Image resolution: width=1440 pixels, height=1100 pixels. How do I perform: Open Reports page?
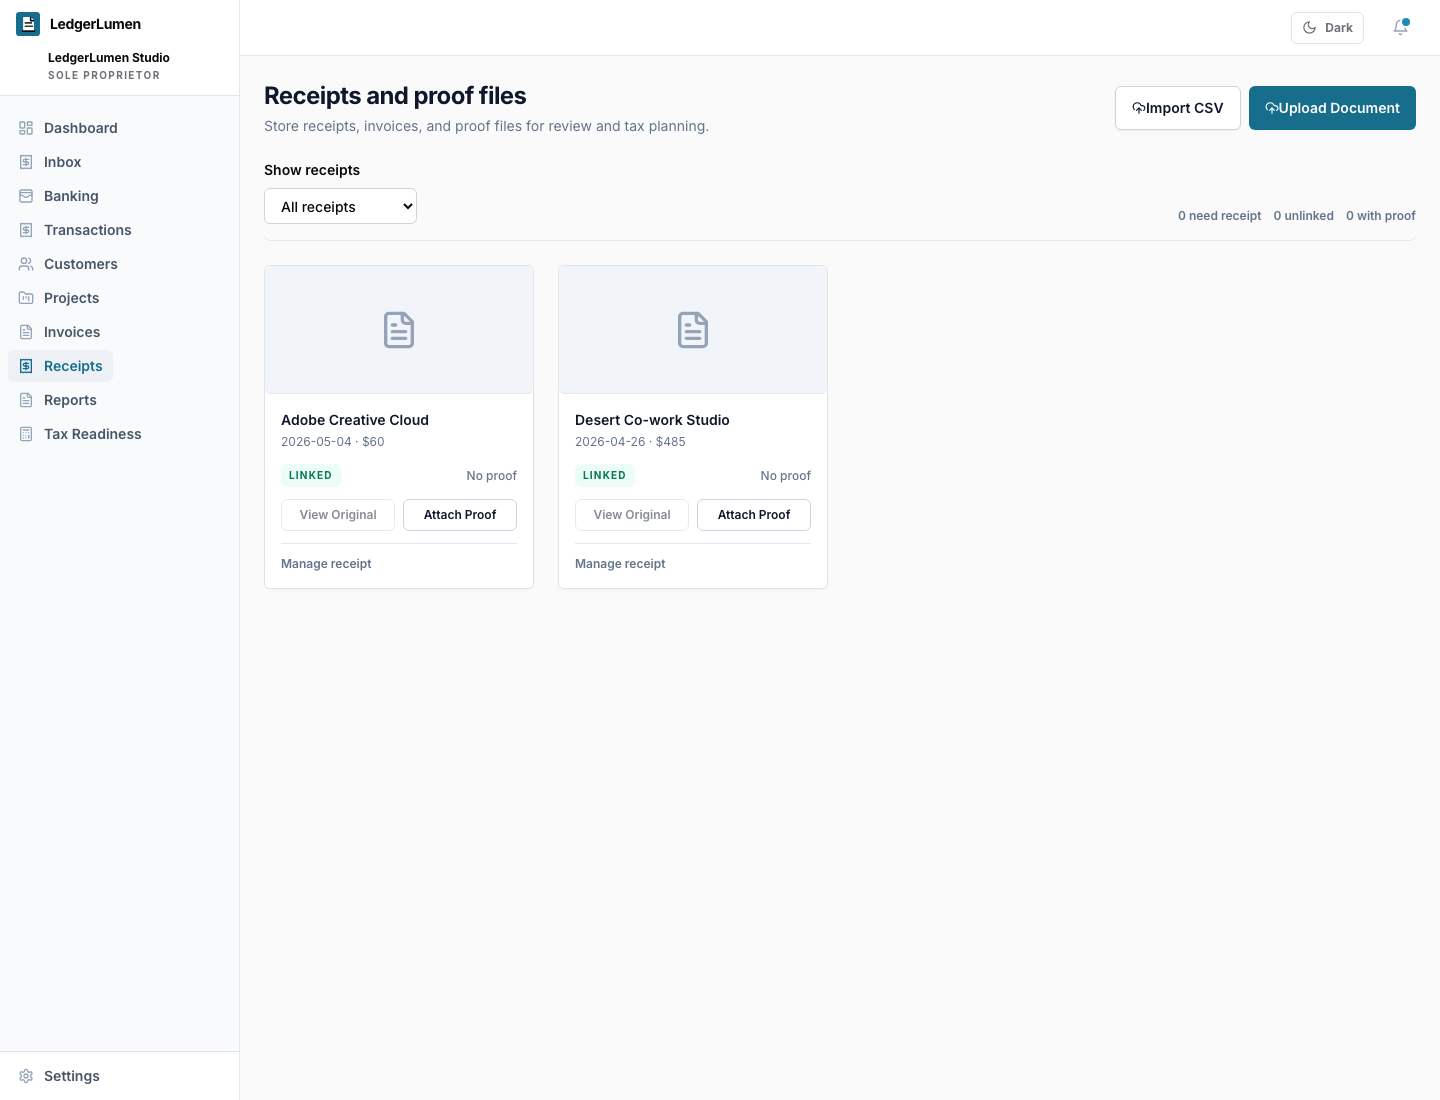tap(58, 400)
